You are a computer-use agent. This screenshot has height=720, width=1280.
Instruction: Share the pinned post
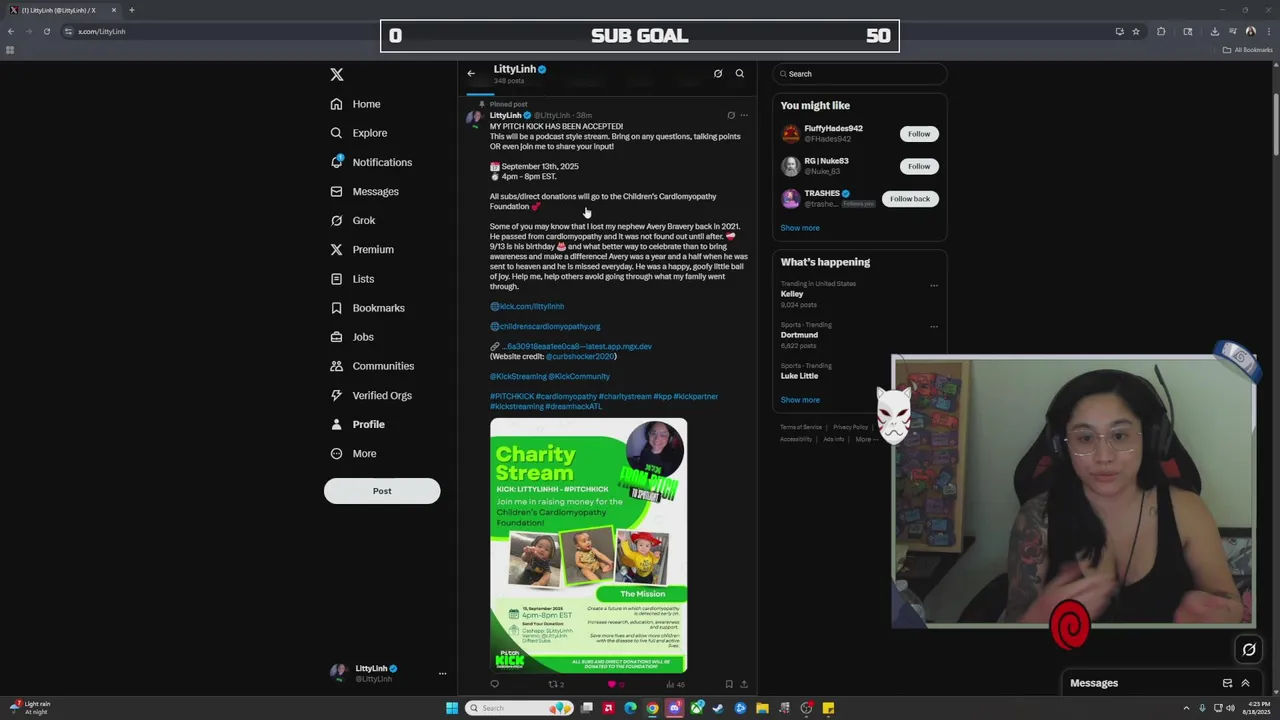(x=744, y=684)
